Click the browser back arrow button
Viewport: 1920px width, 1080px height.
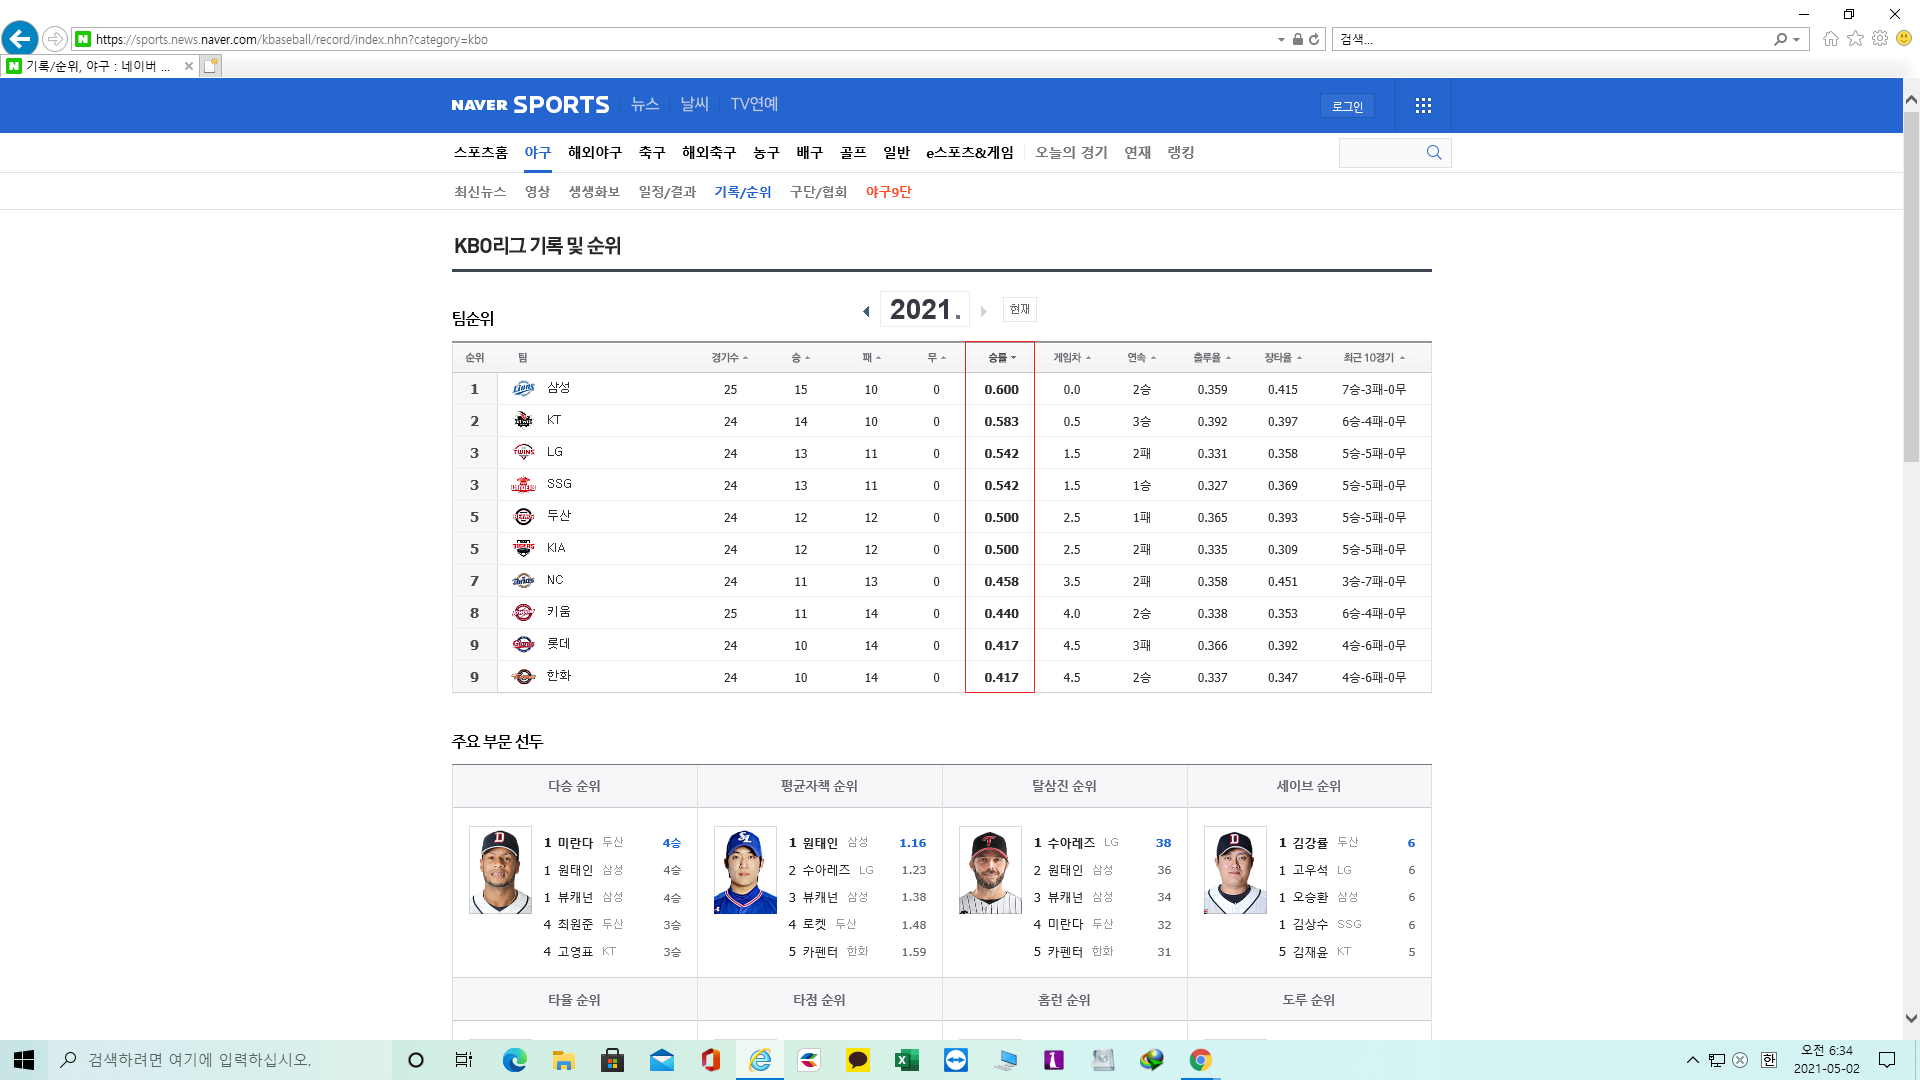click(x=20, y=39)
